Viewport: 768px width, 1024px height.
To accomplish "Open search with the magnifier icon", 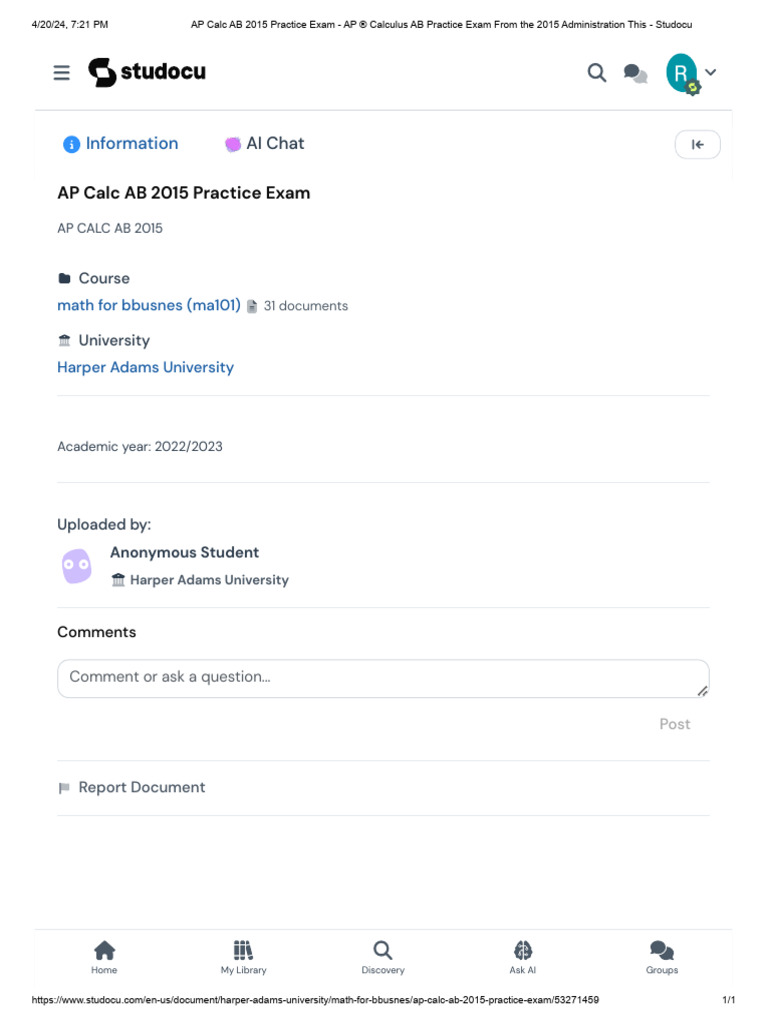I will pyautogui.click(x=596, y=72).
